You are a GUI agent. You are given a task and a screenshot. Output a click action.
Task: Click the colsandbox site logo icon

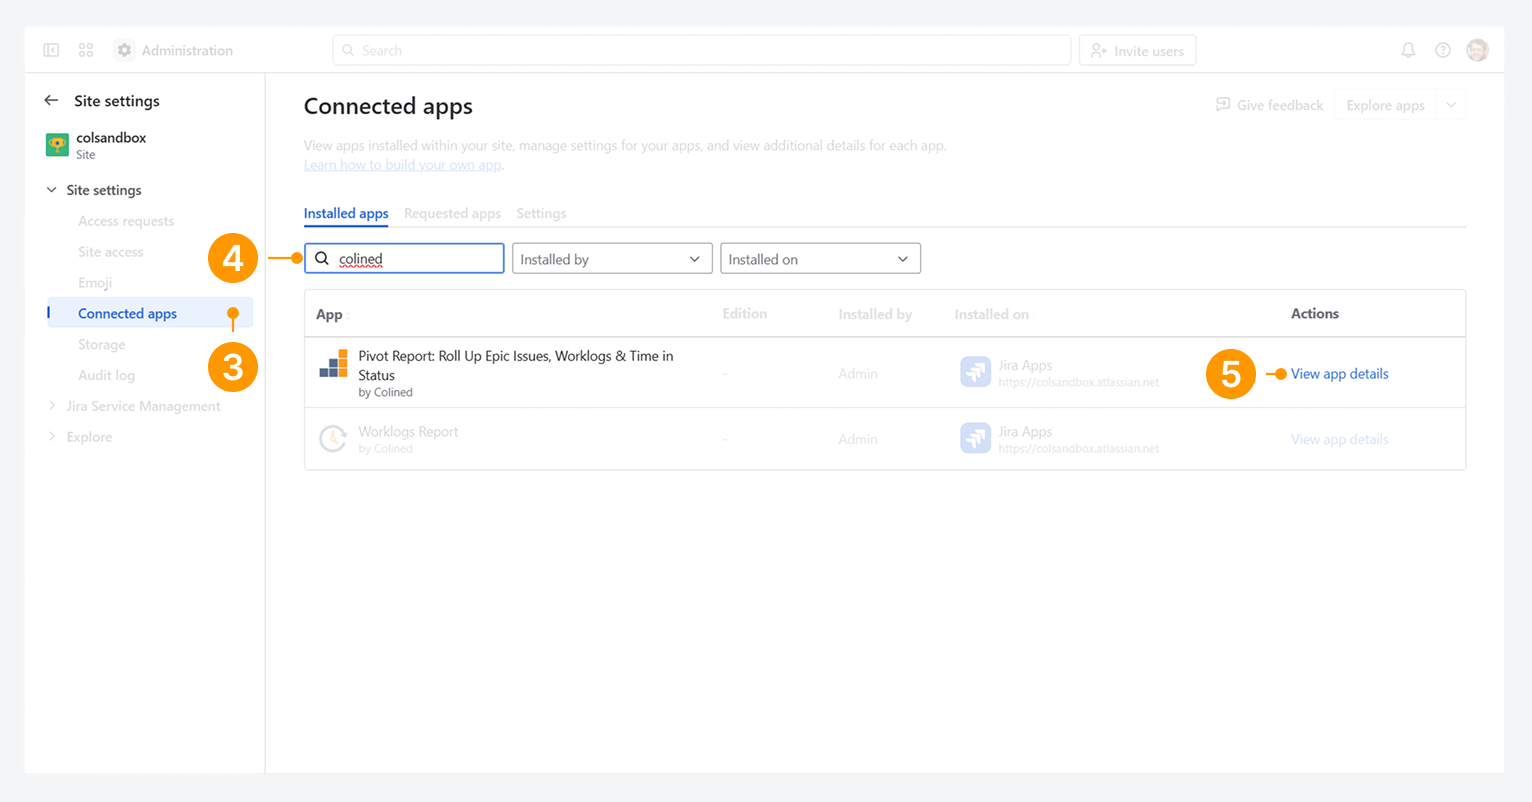pyautogui.click(x=57, y=145)
